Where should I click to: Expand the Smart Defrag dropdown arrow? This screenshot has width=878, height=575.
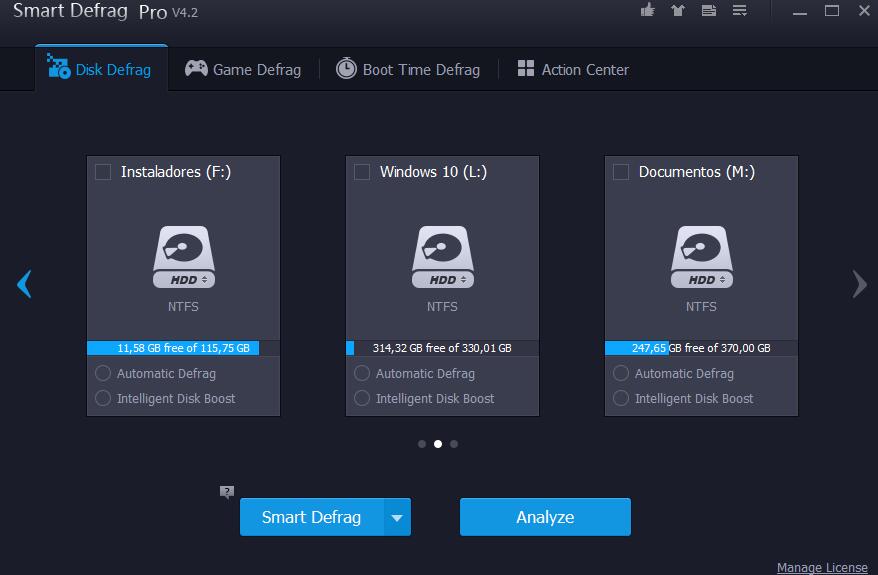(x=398, y=517)
